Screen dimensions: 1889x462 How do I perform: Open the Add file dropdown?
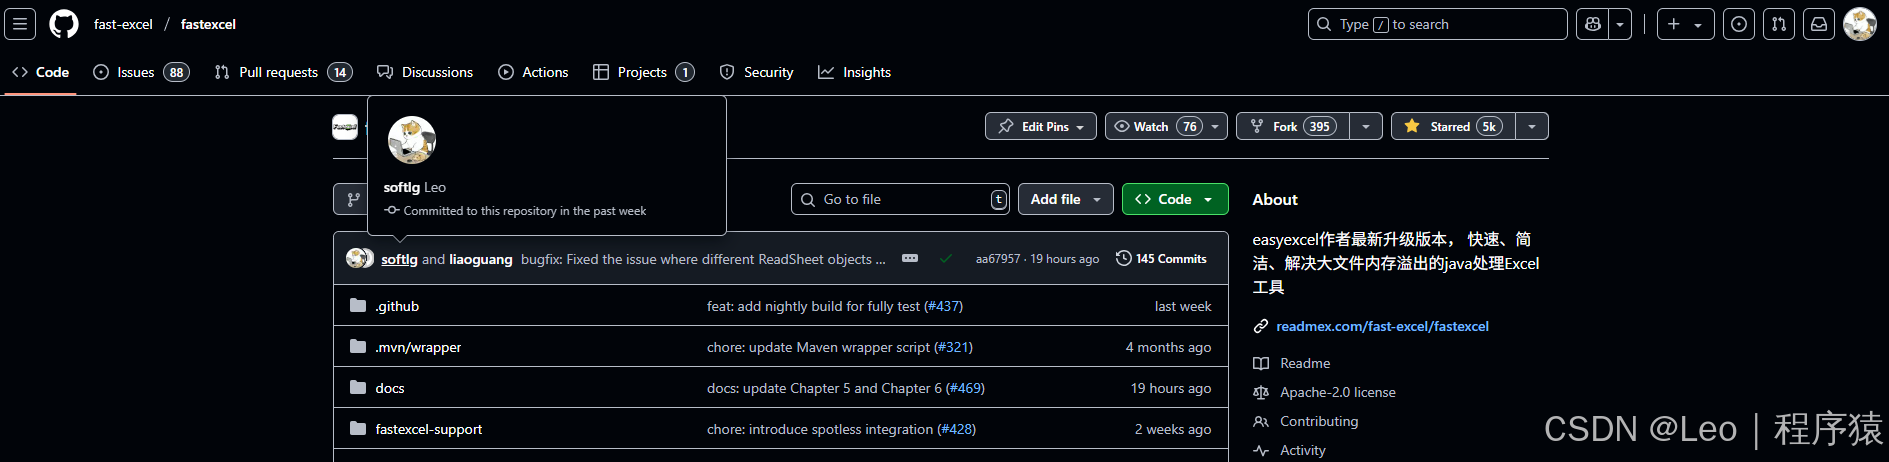[1066, 199]
